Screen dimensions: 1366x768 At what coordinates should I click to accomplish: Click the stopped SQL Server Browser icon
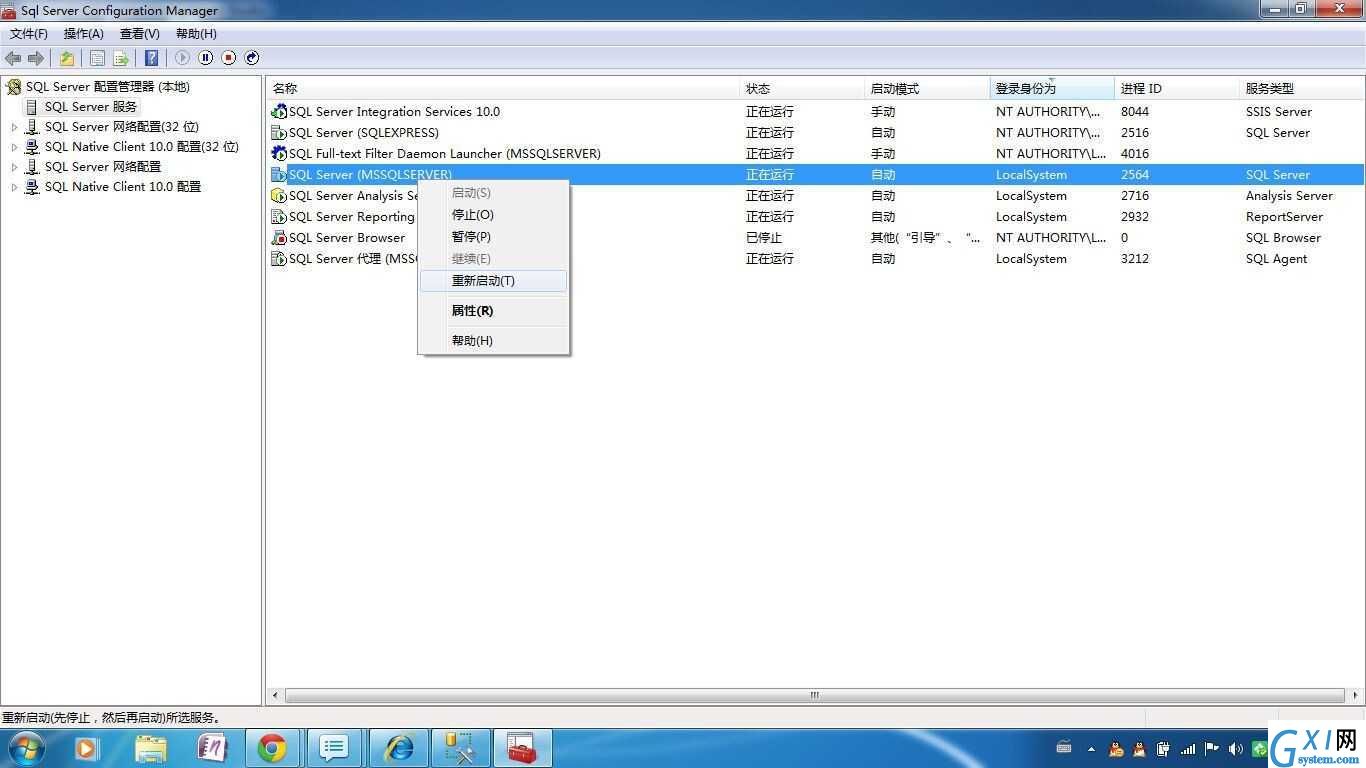tap(279, 238)
